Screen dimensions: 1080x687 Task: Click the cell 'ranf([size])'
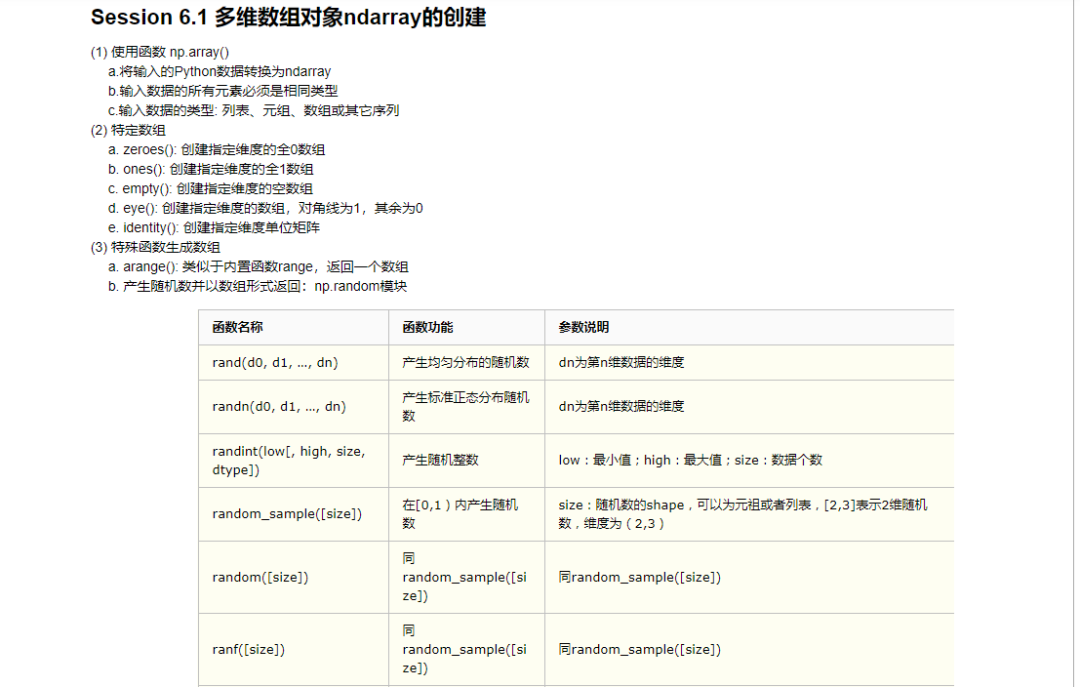(x=293, y=650)
